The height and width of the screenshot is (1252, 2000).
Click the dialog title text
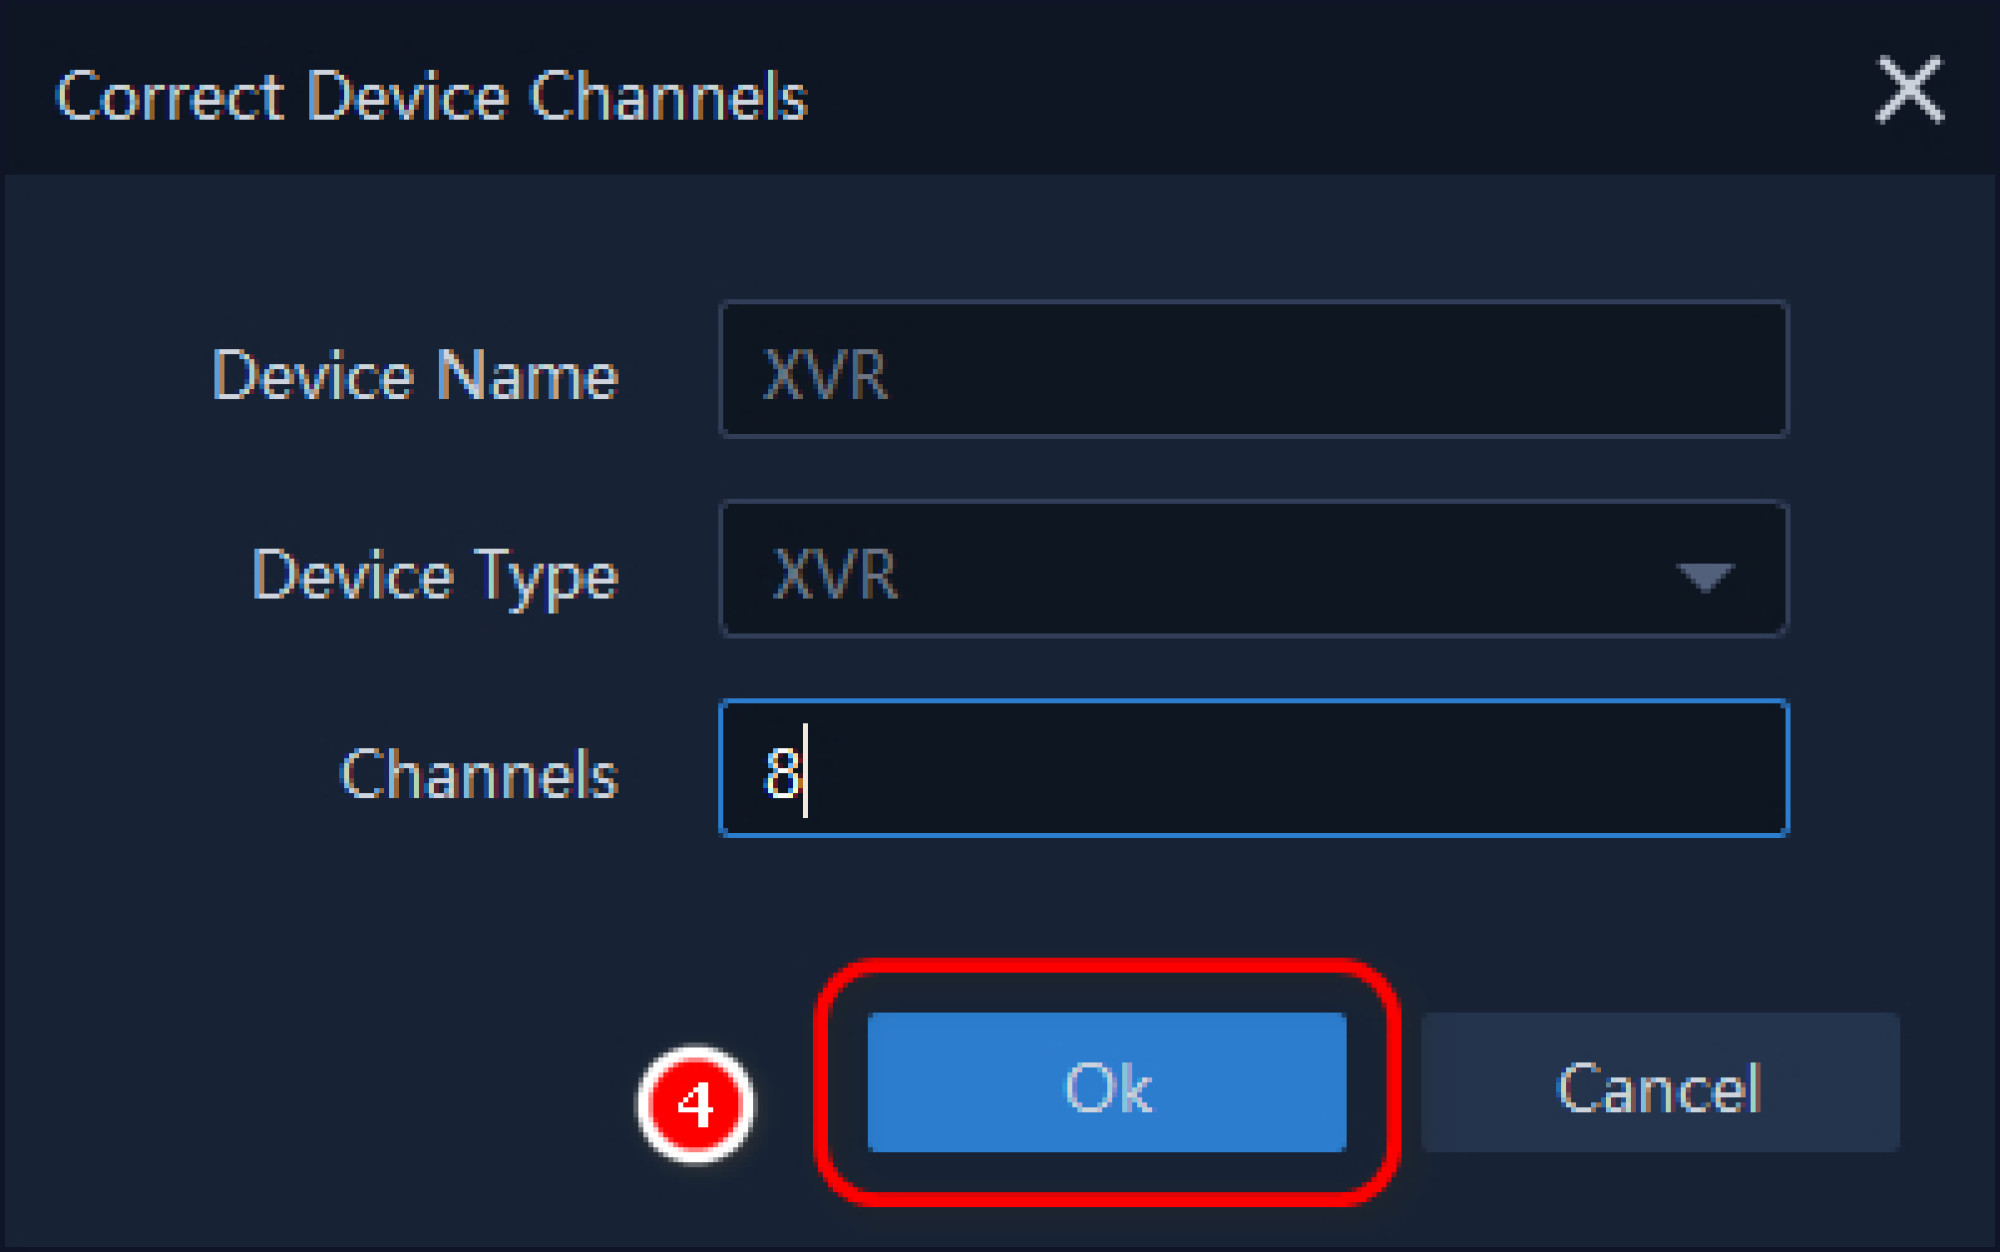[431, 97]
